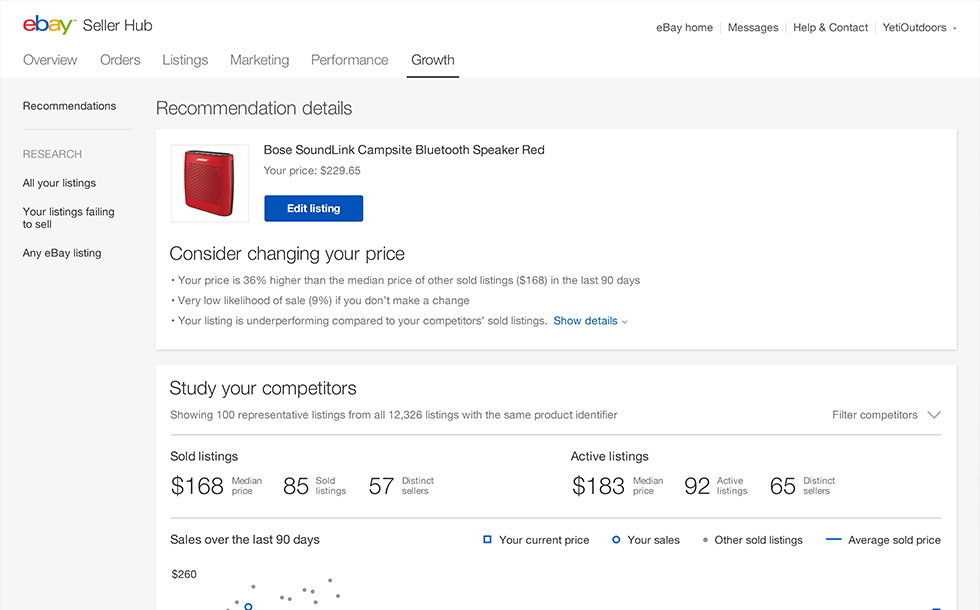Expand Show details link
Viewport: 980px width, 610px height.
(591, 321)
